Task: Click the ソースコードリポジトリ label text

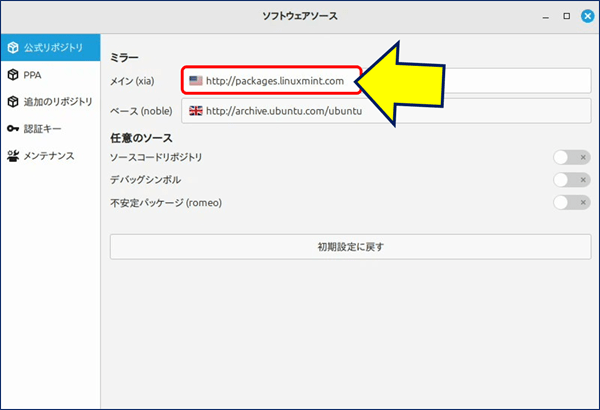Action: click(156, 157)
